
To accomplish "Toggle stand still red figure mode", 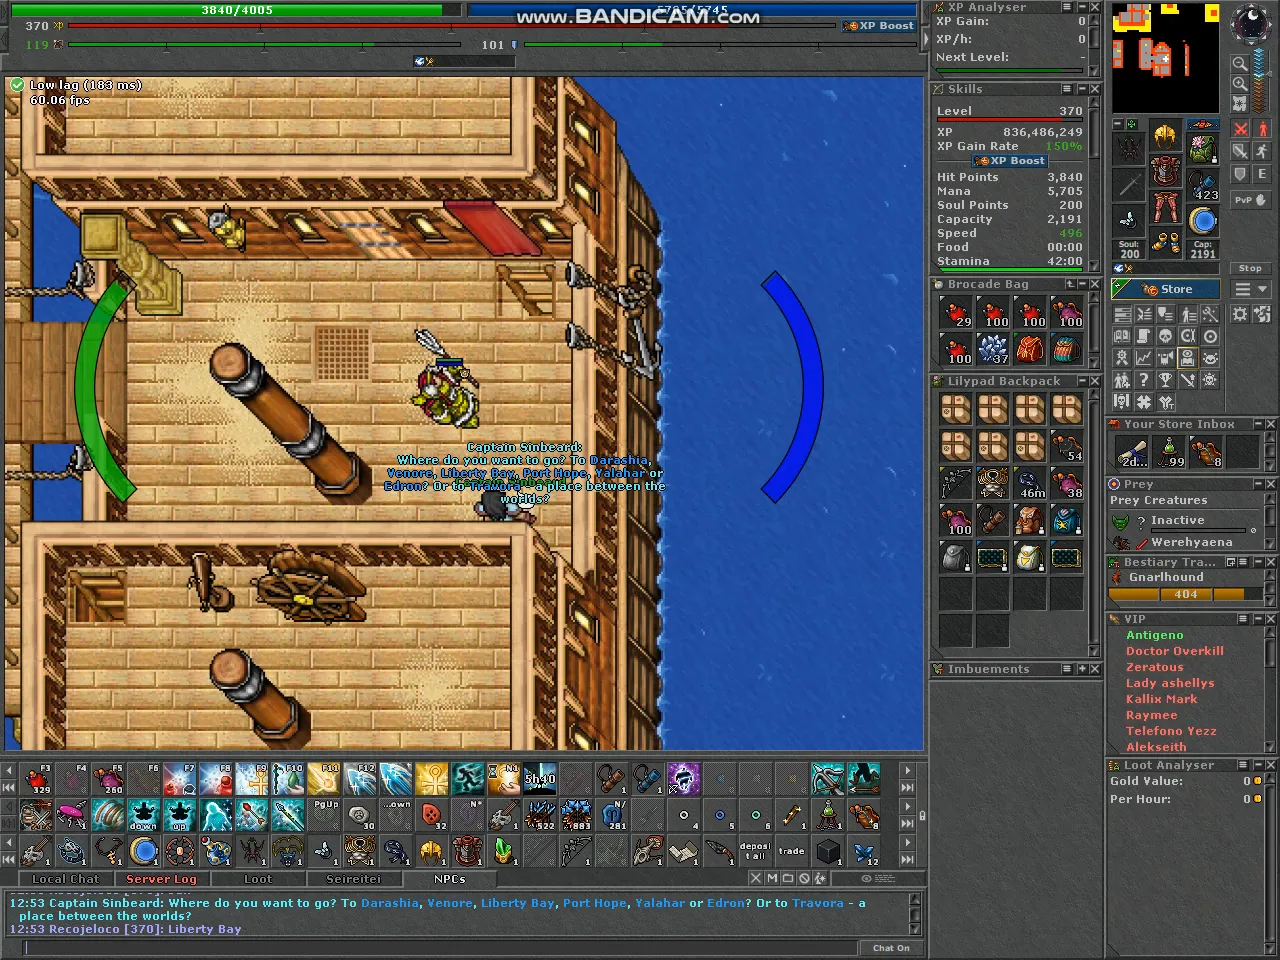I will point(1262,129).
